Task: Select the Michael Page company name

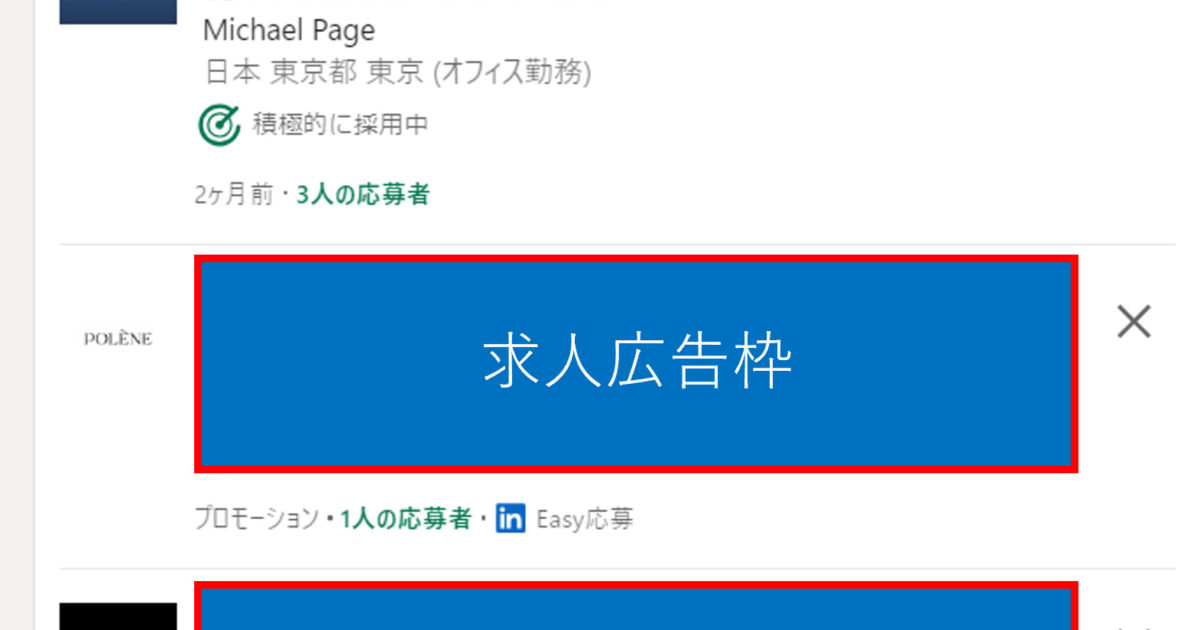Action: pyautogui.click(x=289, y=30)
